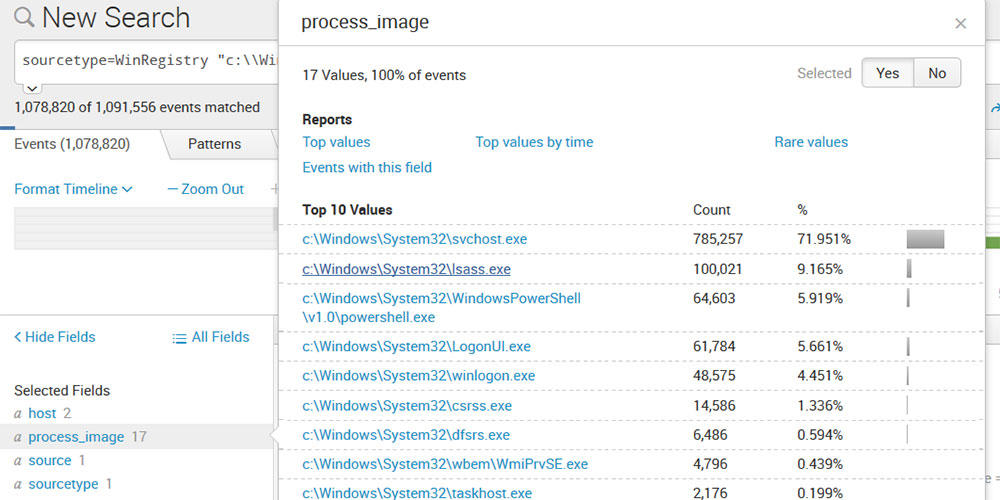Viewport: 1000px width, 500px height.
Task: Filter by csrss.exe process value
Action: (x=407, y=406)
